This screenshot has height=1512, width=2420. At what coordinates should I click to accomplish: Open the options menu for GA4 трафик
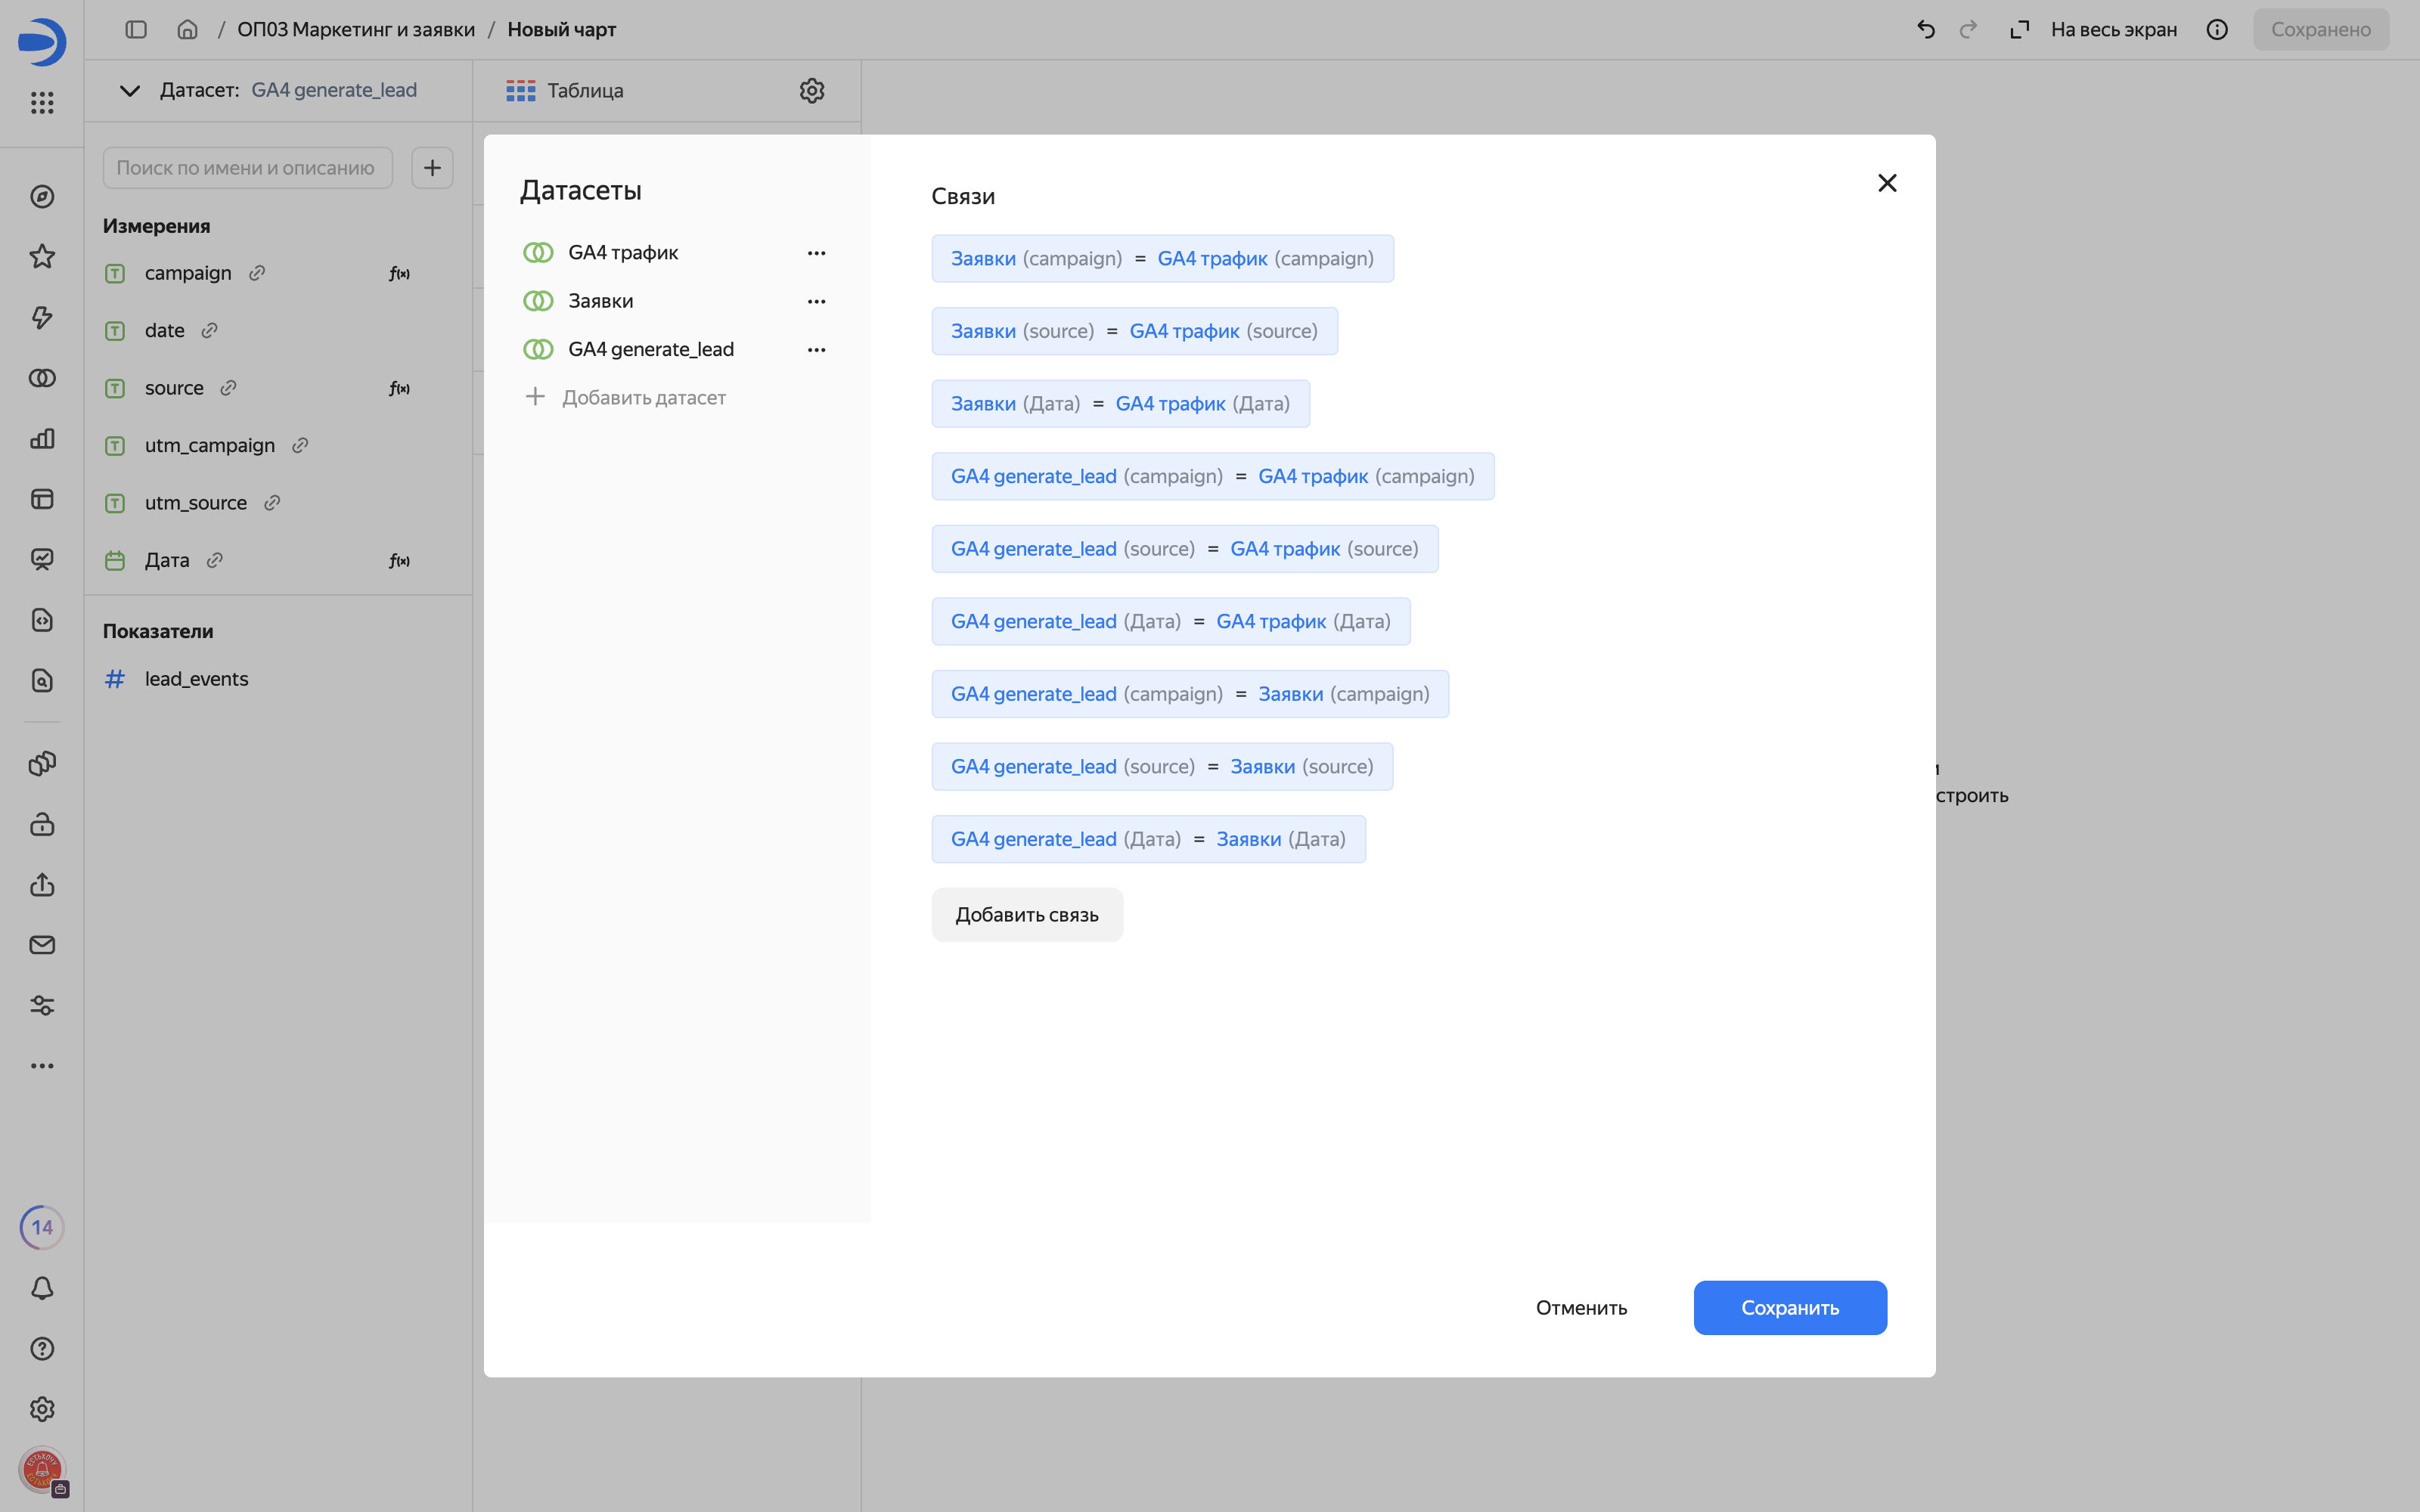[816, 253]
